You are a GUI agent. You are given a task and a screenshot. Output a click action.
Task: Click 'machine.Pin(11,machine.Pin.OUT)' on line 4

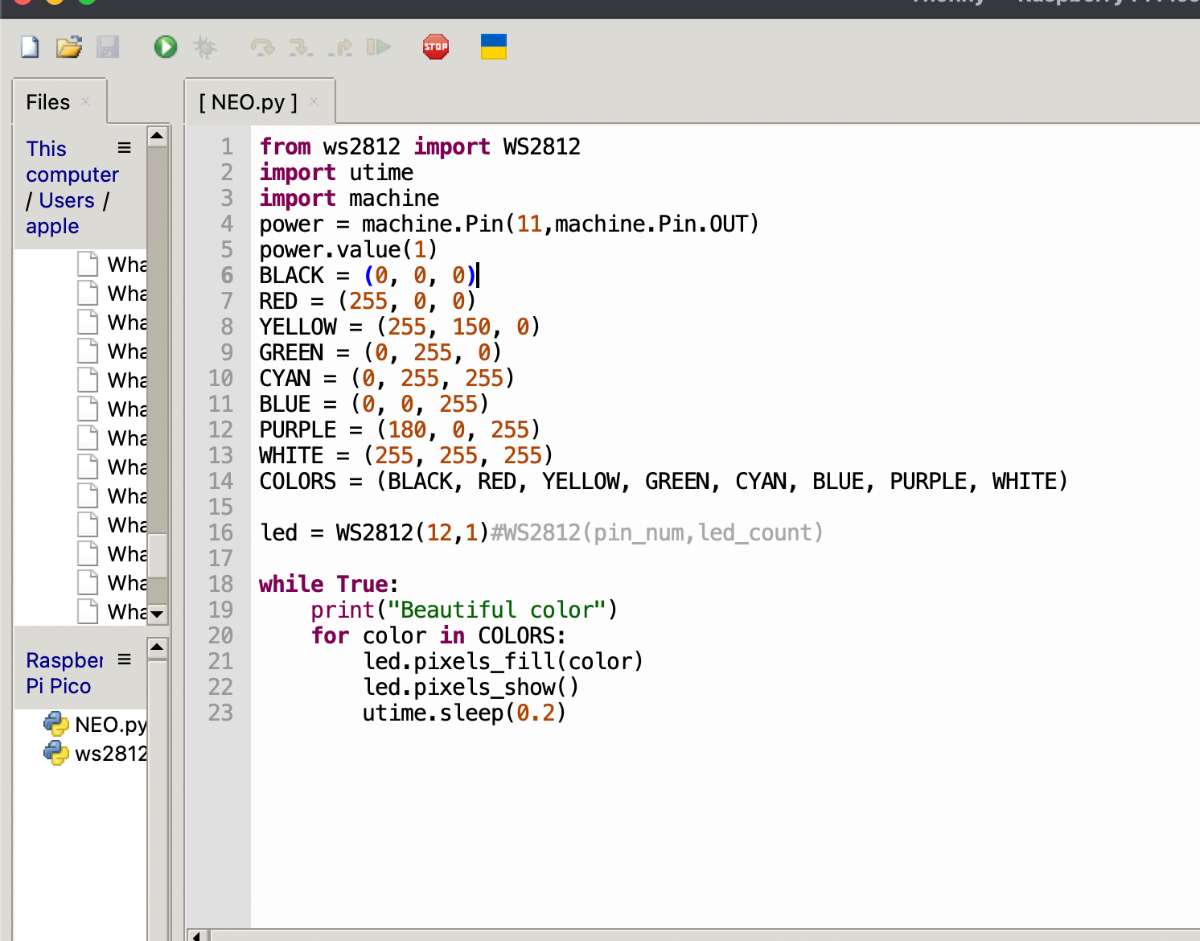pyautogui.click(x=561, y=224)
